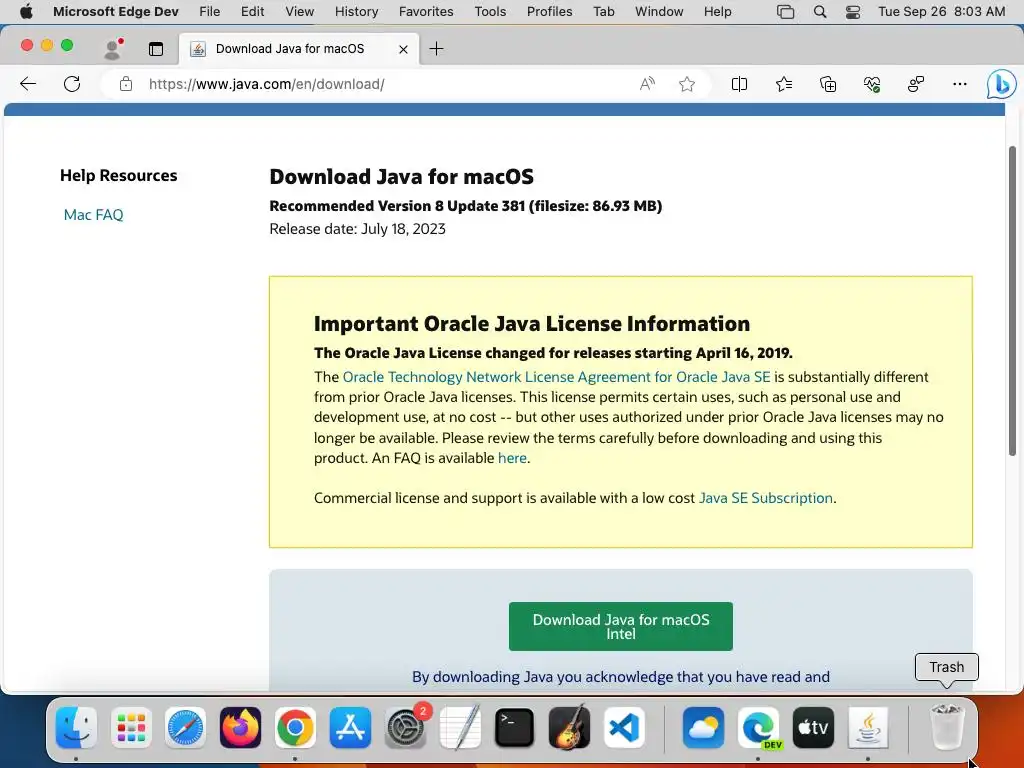Switch to Edge Dev in the Dock
Image resolution: width=1024 pixels, height=768 pixels.
pos(758,727)
